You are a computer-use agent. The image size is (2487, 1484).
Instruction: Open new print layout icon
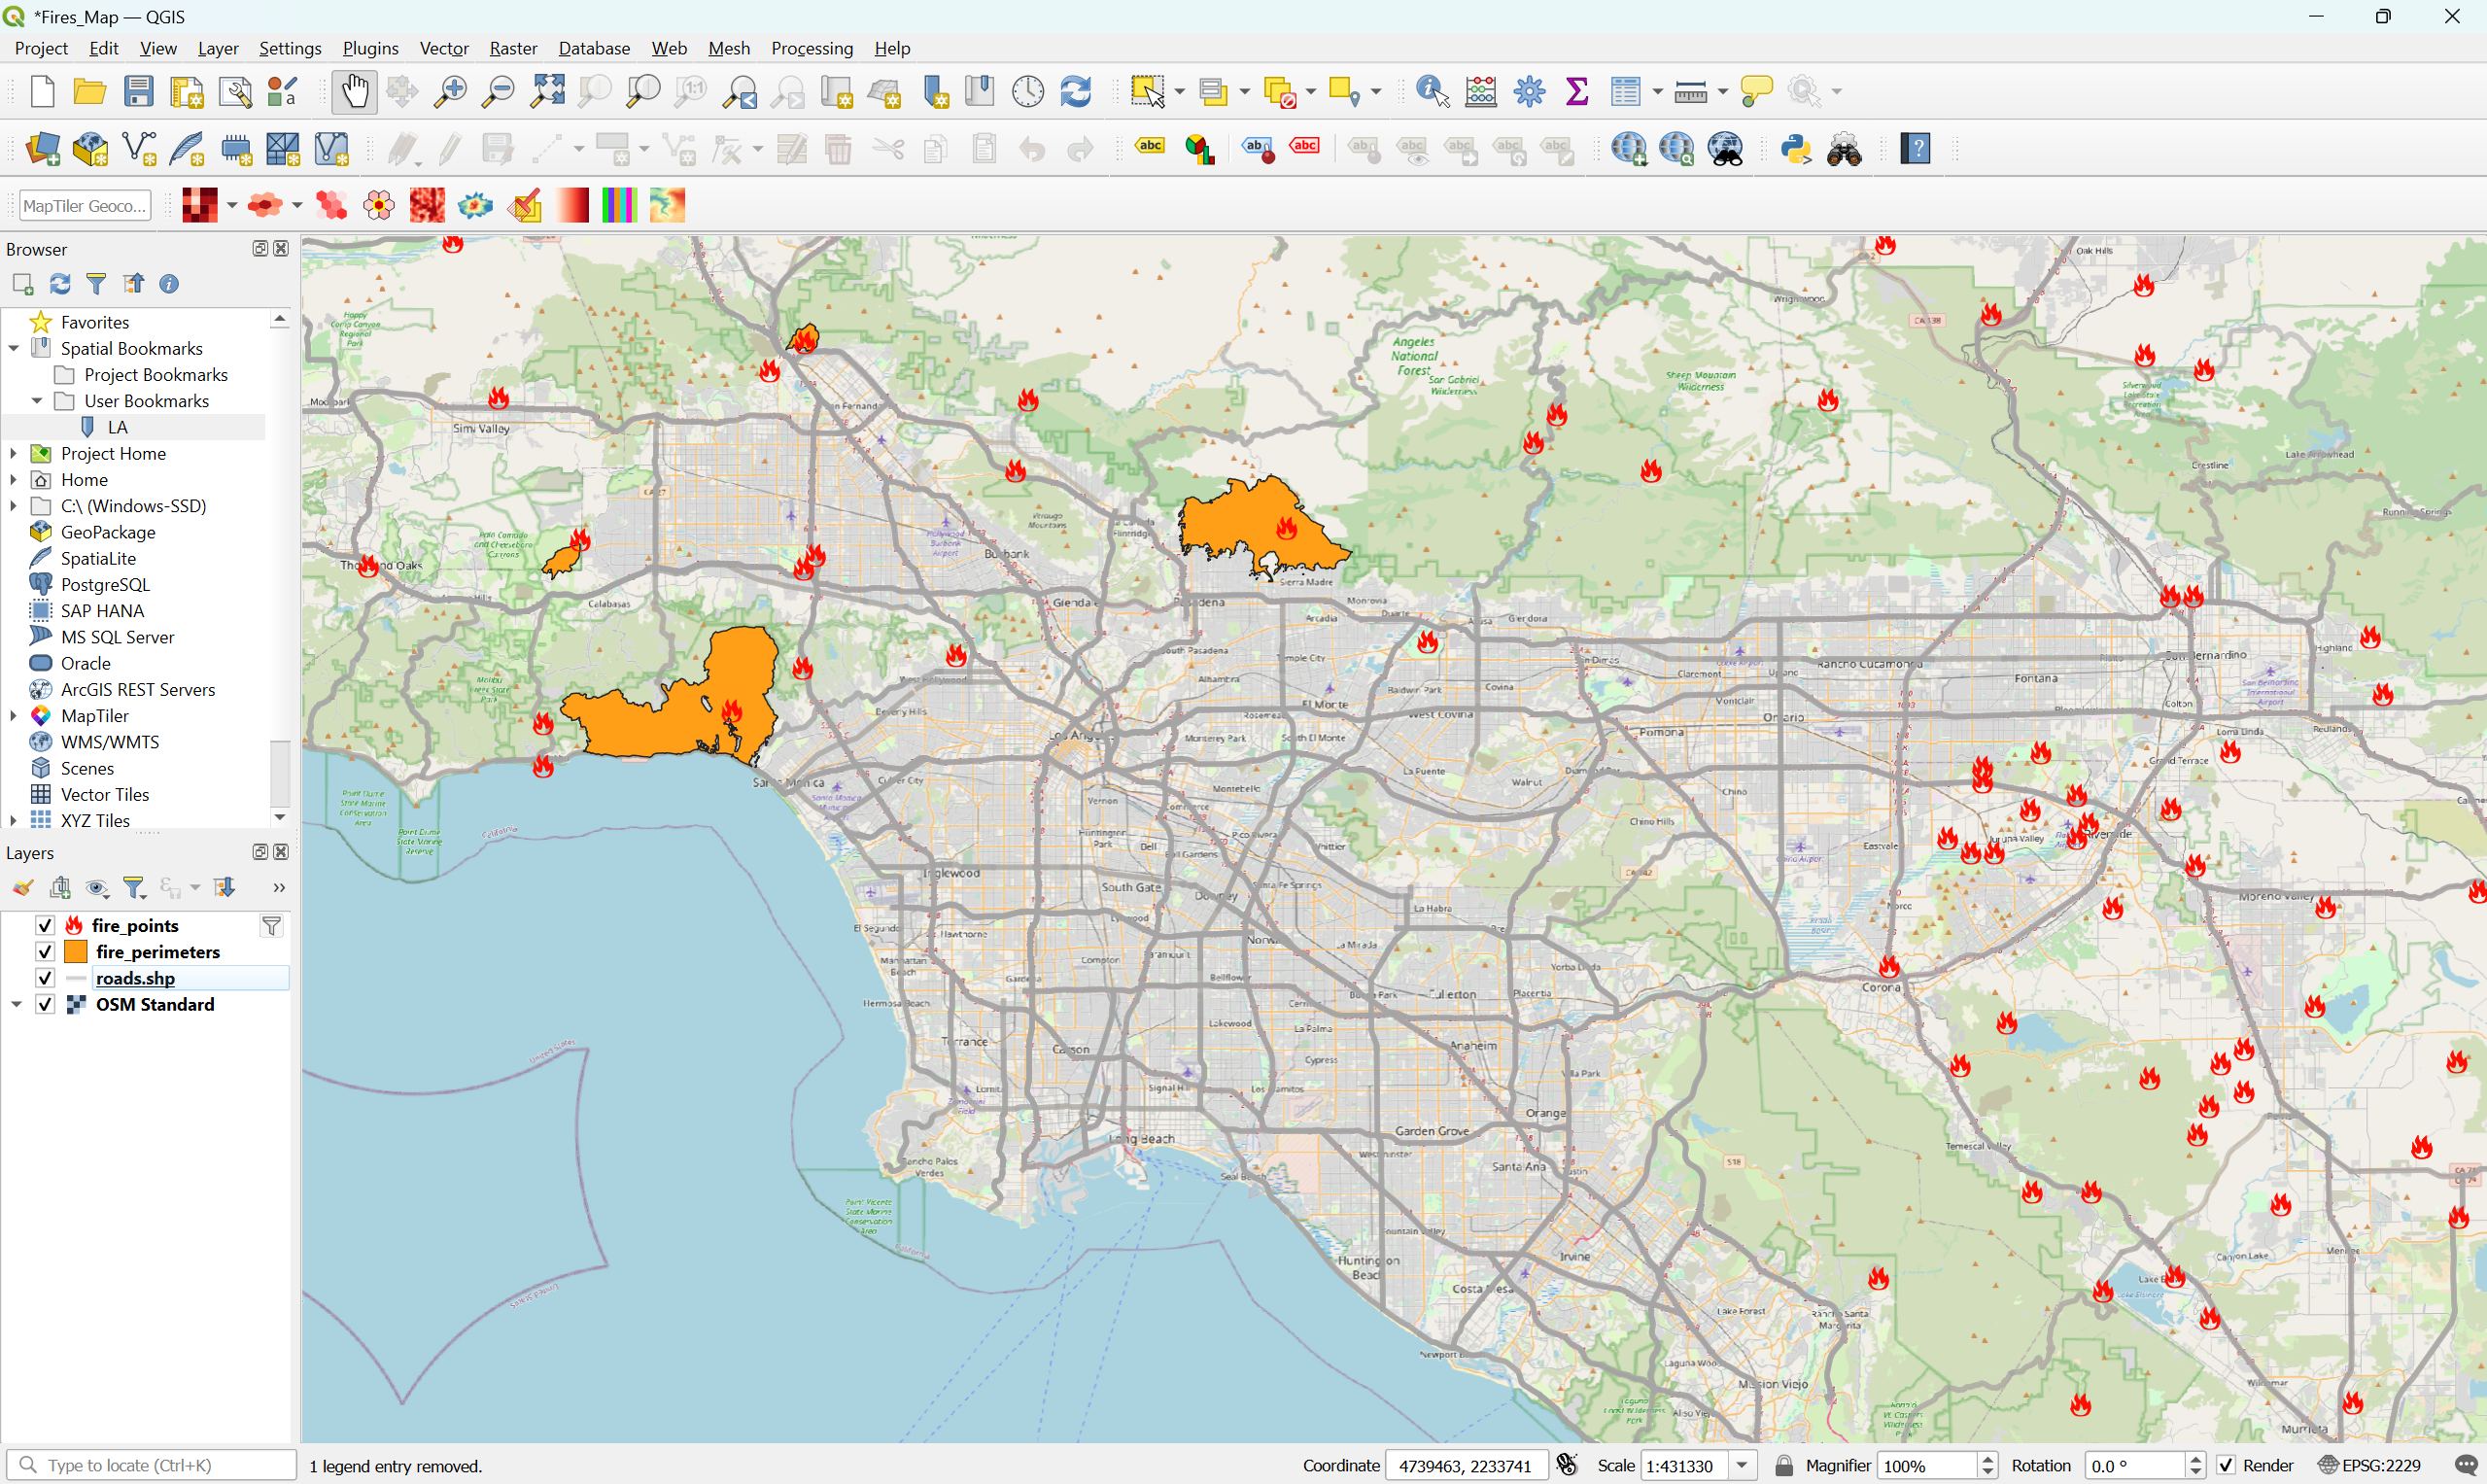[187, 91]
